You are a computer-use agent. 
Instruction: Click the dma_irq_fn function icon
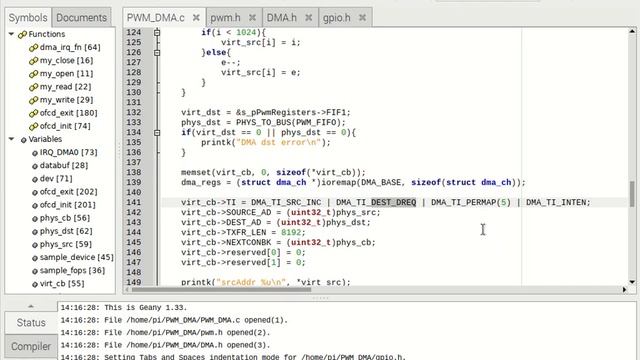[33, 48]
